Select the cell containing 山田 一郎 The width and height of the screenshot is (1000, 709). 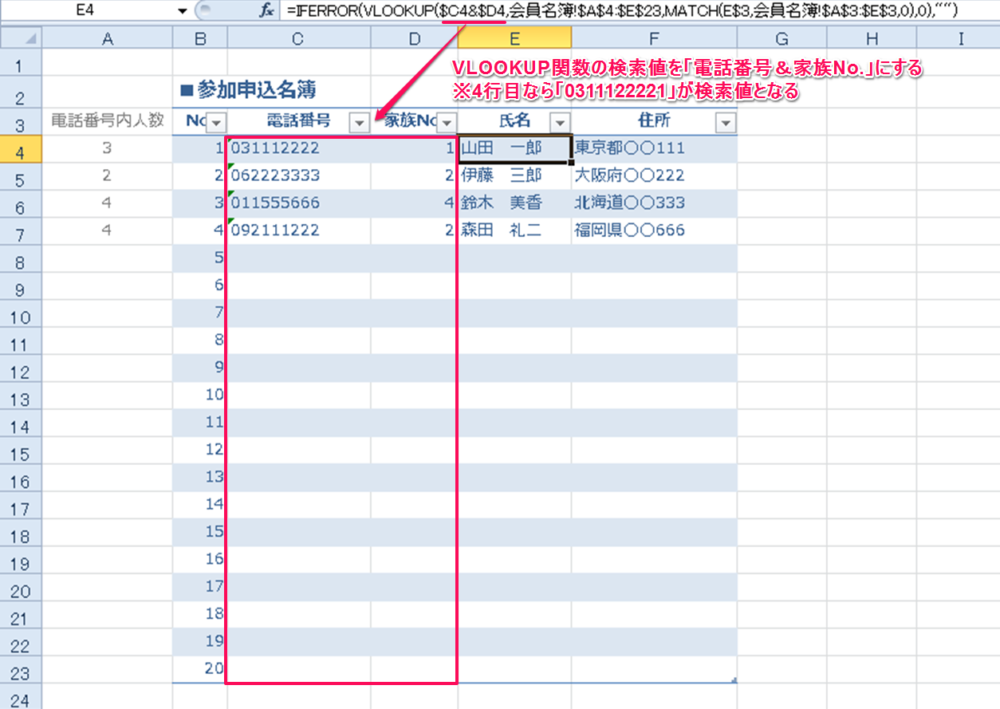pos(514,149)
